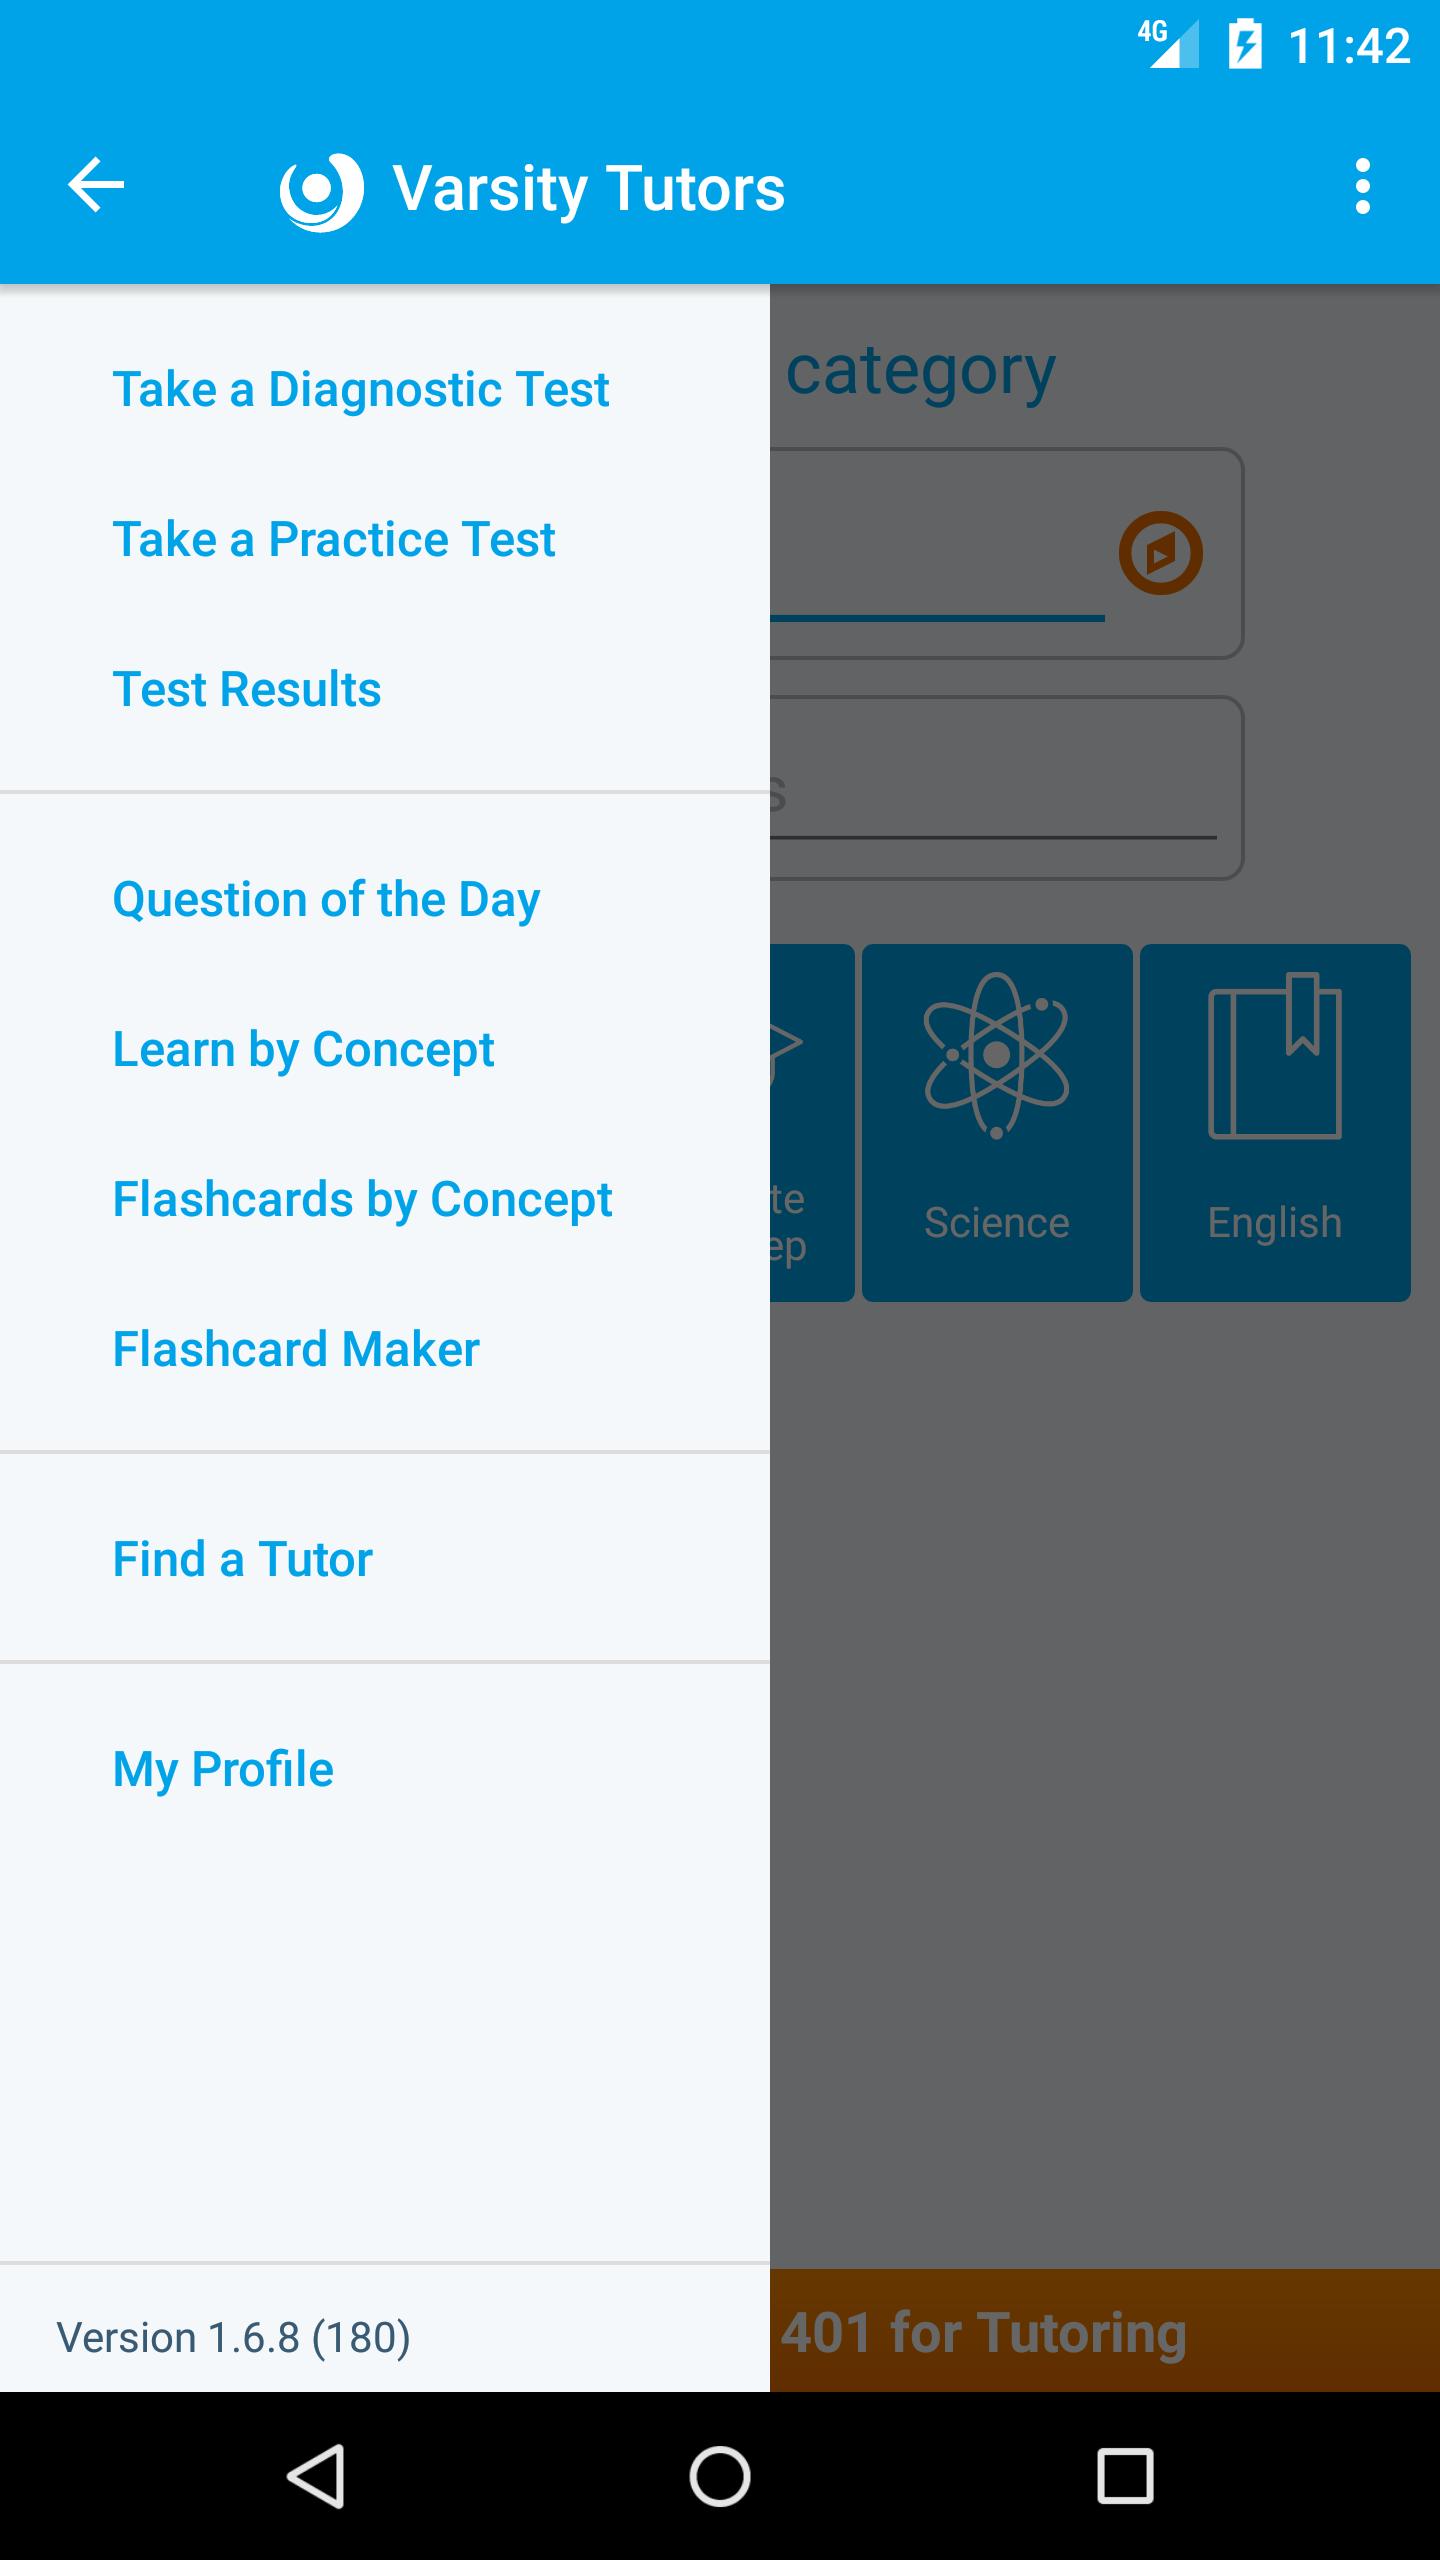Tap the back arrow icon
This screenshot has height=2560, width=1440.
(96, 185)
